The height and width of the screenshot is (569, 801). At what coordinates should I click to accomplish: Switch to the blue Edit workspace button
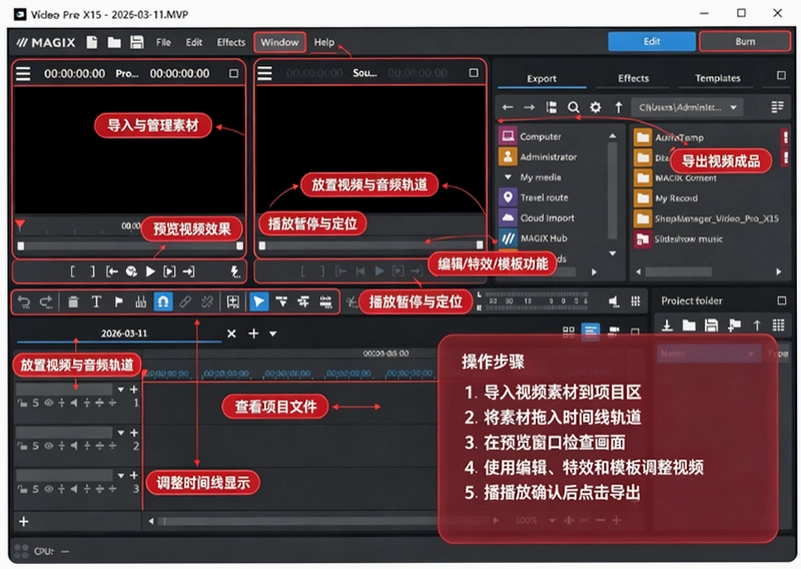click(651, 41)
